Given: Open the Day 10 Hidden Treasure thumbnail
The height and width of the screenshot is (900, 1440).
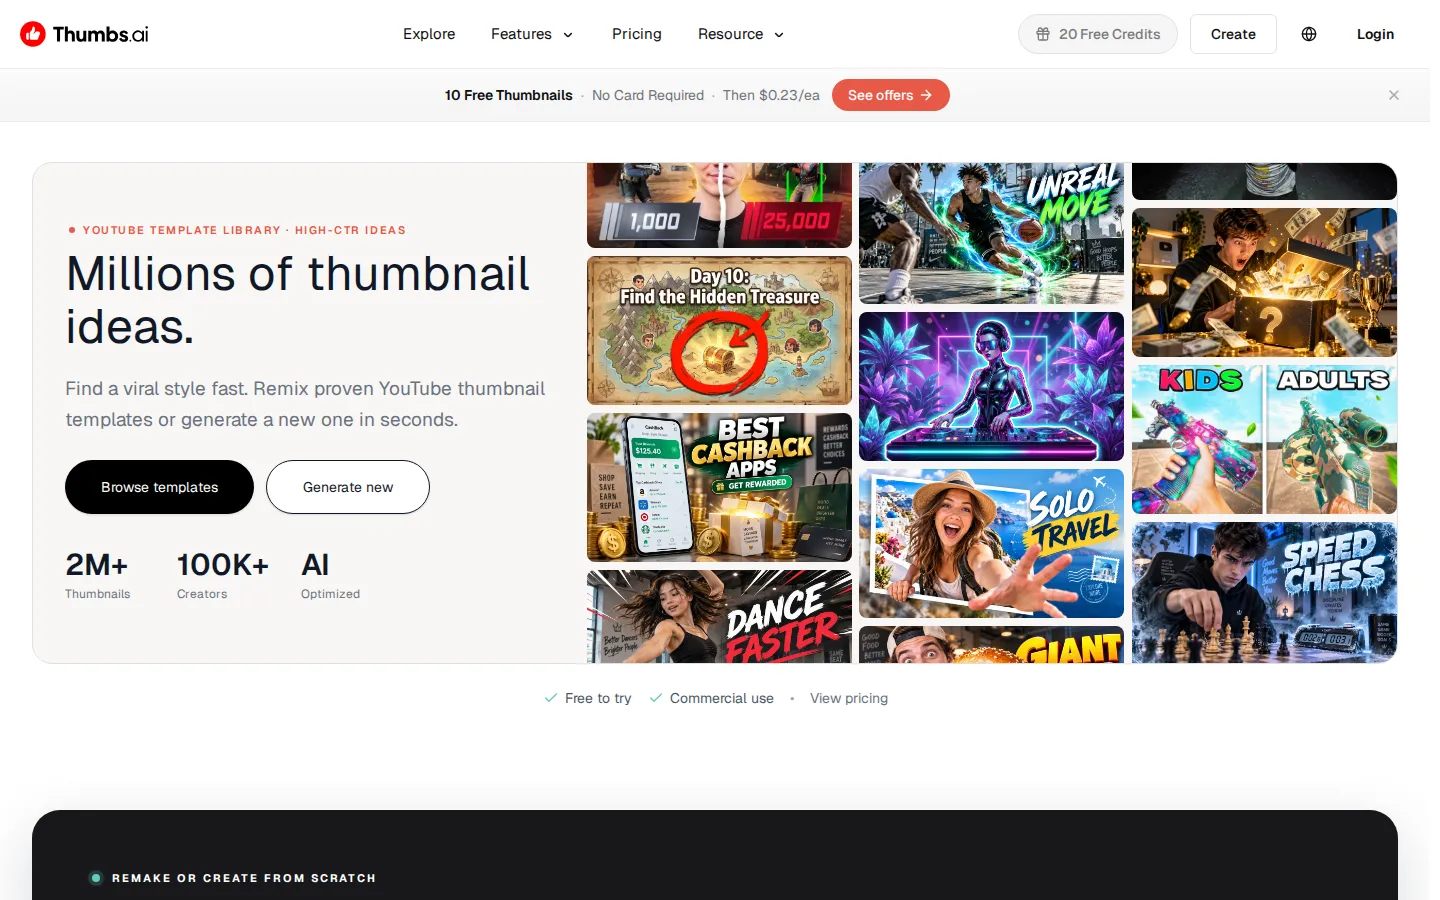Looking at the screenshot, I should click(x=719, y=330).
